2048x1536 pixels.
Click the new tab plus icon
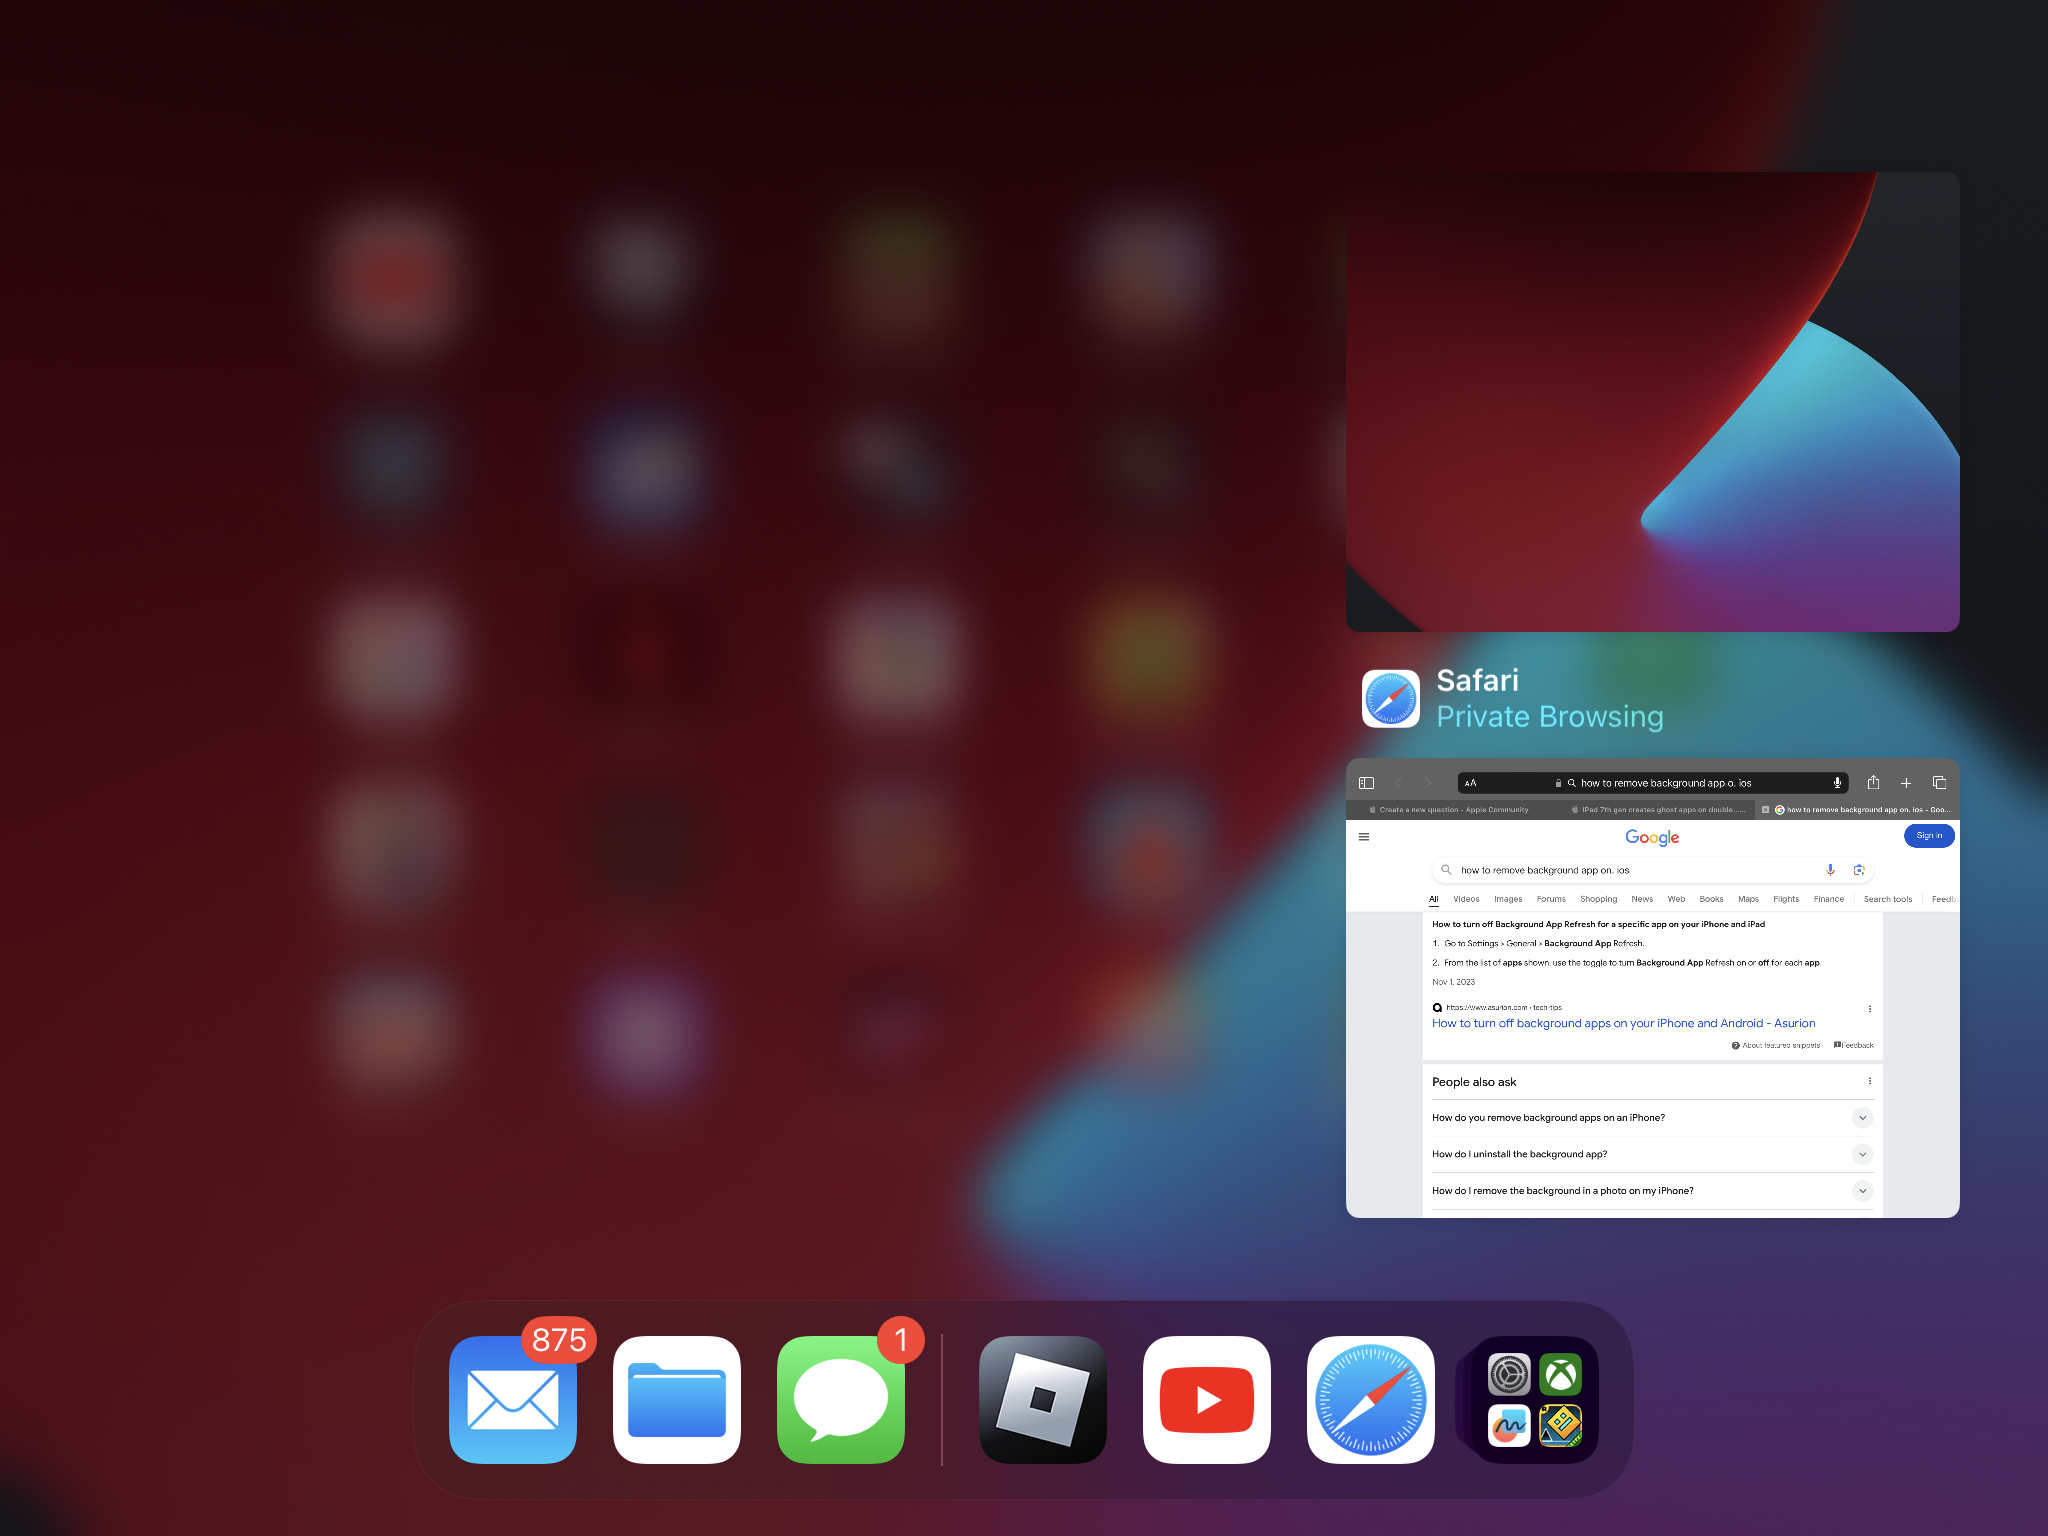1906,783
